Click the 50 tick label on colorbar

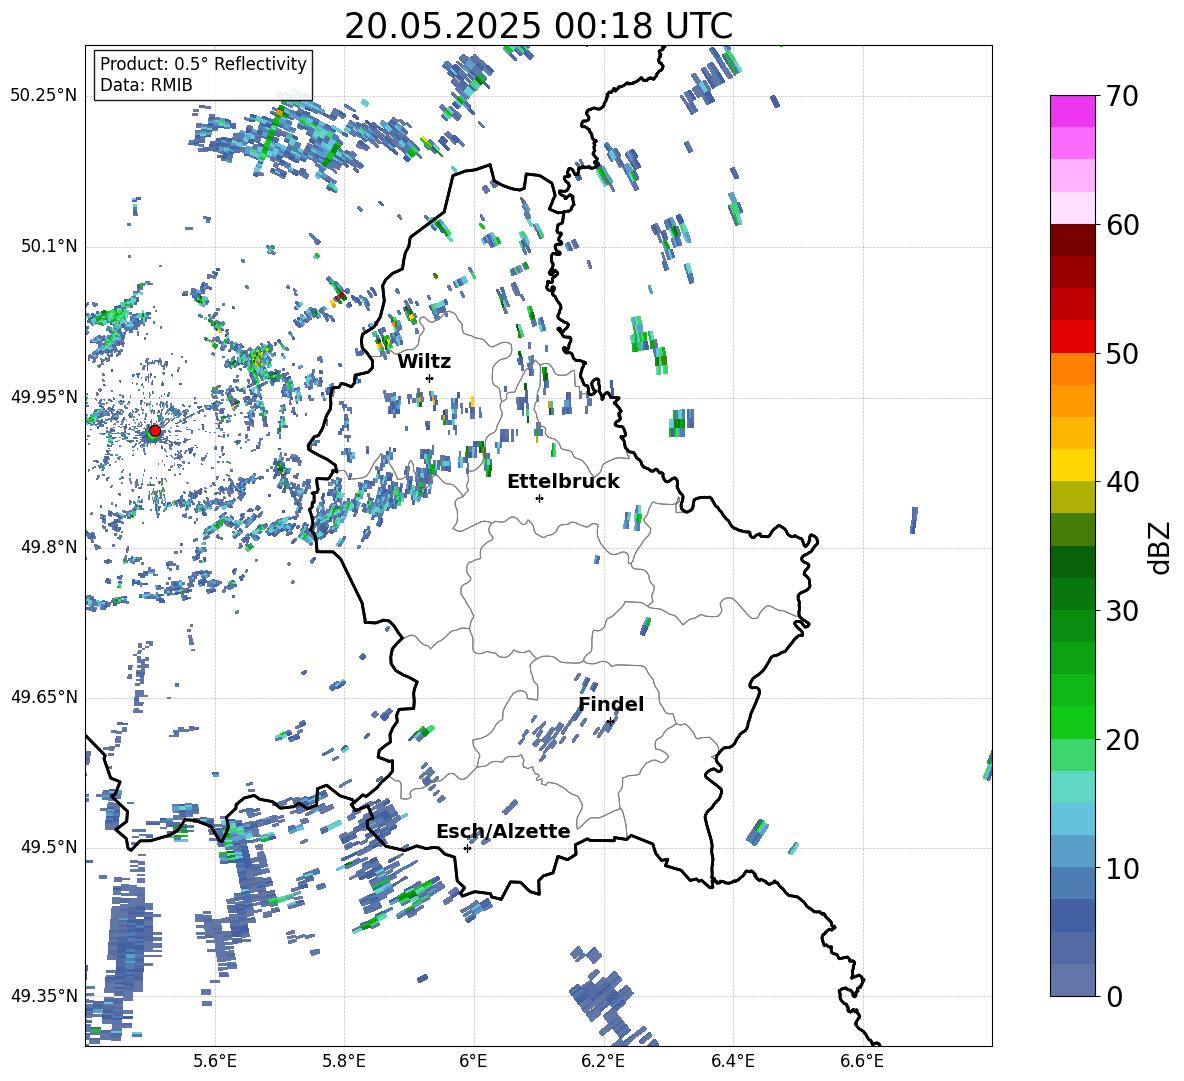1121,354
